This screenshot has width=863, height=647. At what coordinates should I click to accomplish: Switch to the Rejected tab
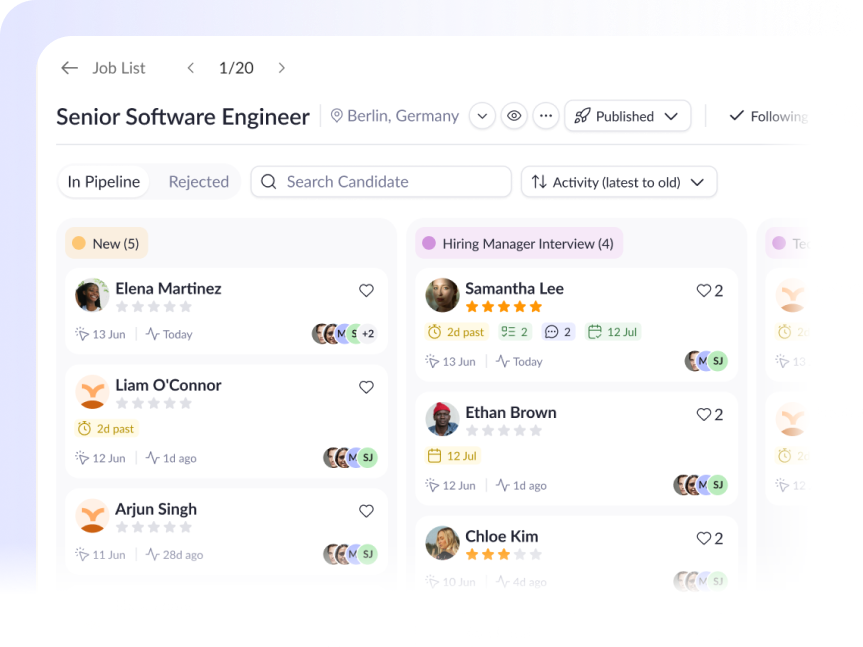199,182
